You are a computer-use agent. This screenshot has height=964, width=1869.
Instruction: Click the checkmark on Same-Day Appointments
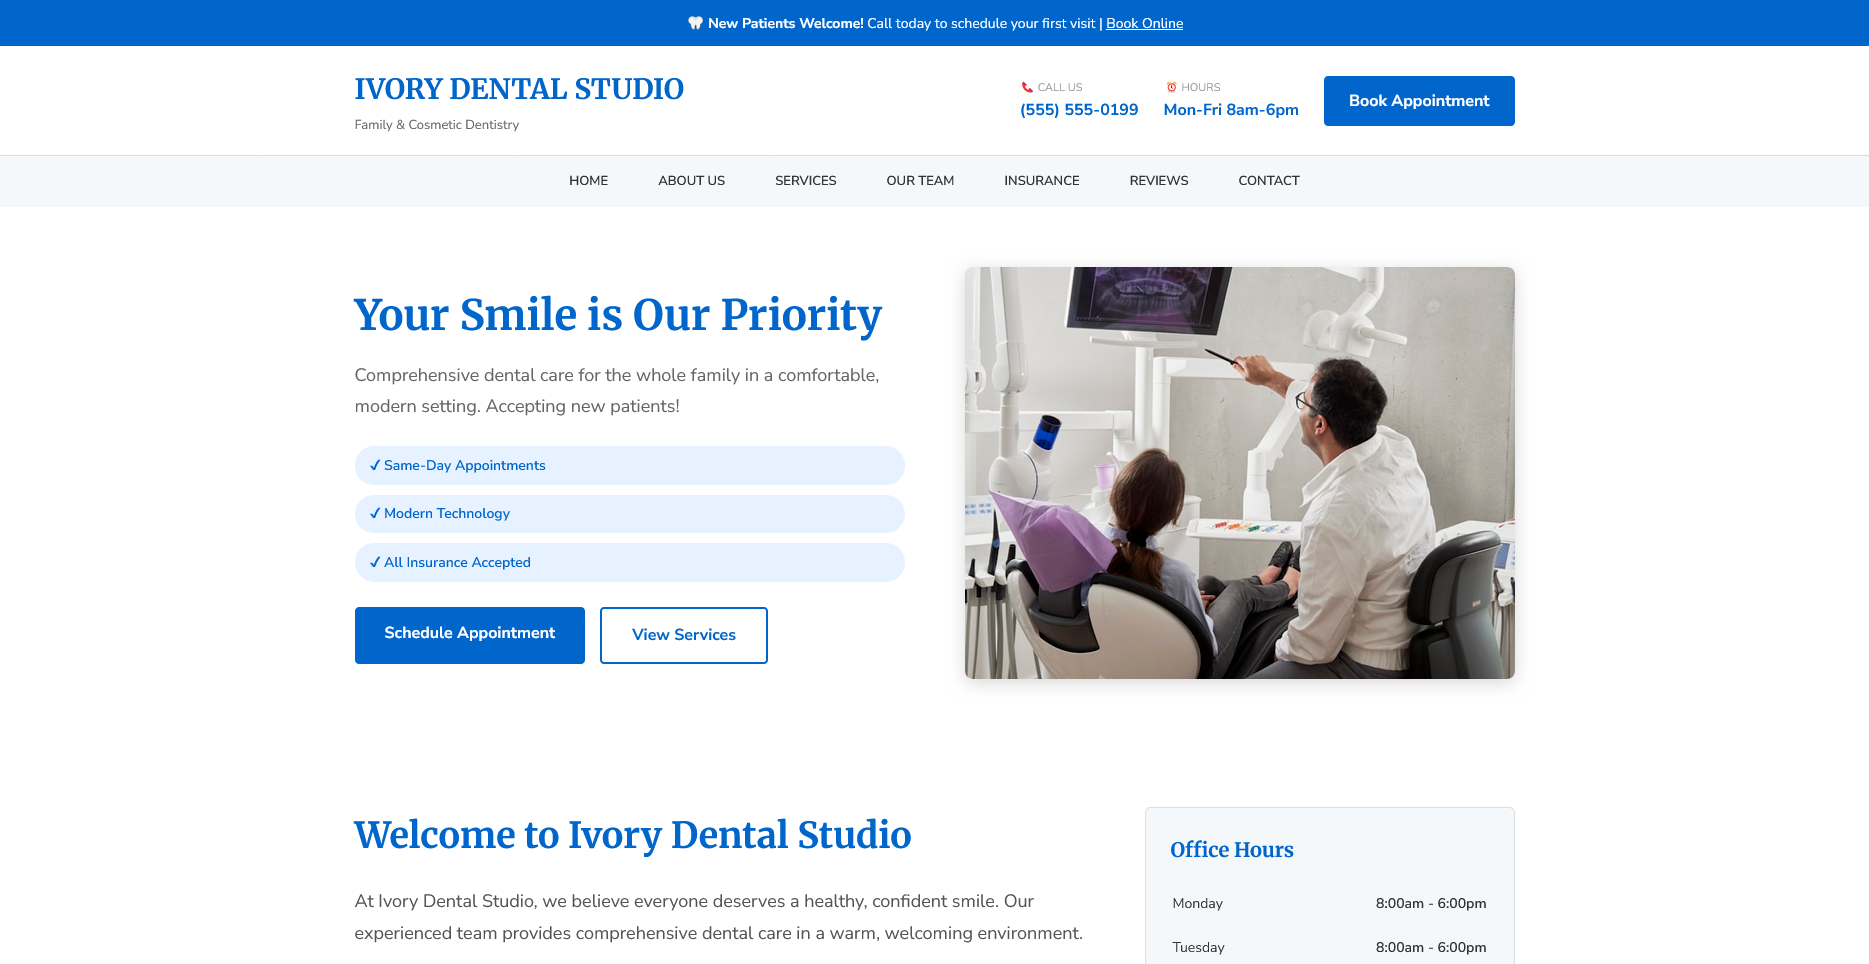[376, 465]
